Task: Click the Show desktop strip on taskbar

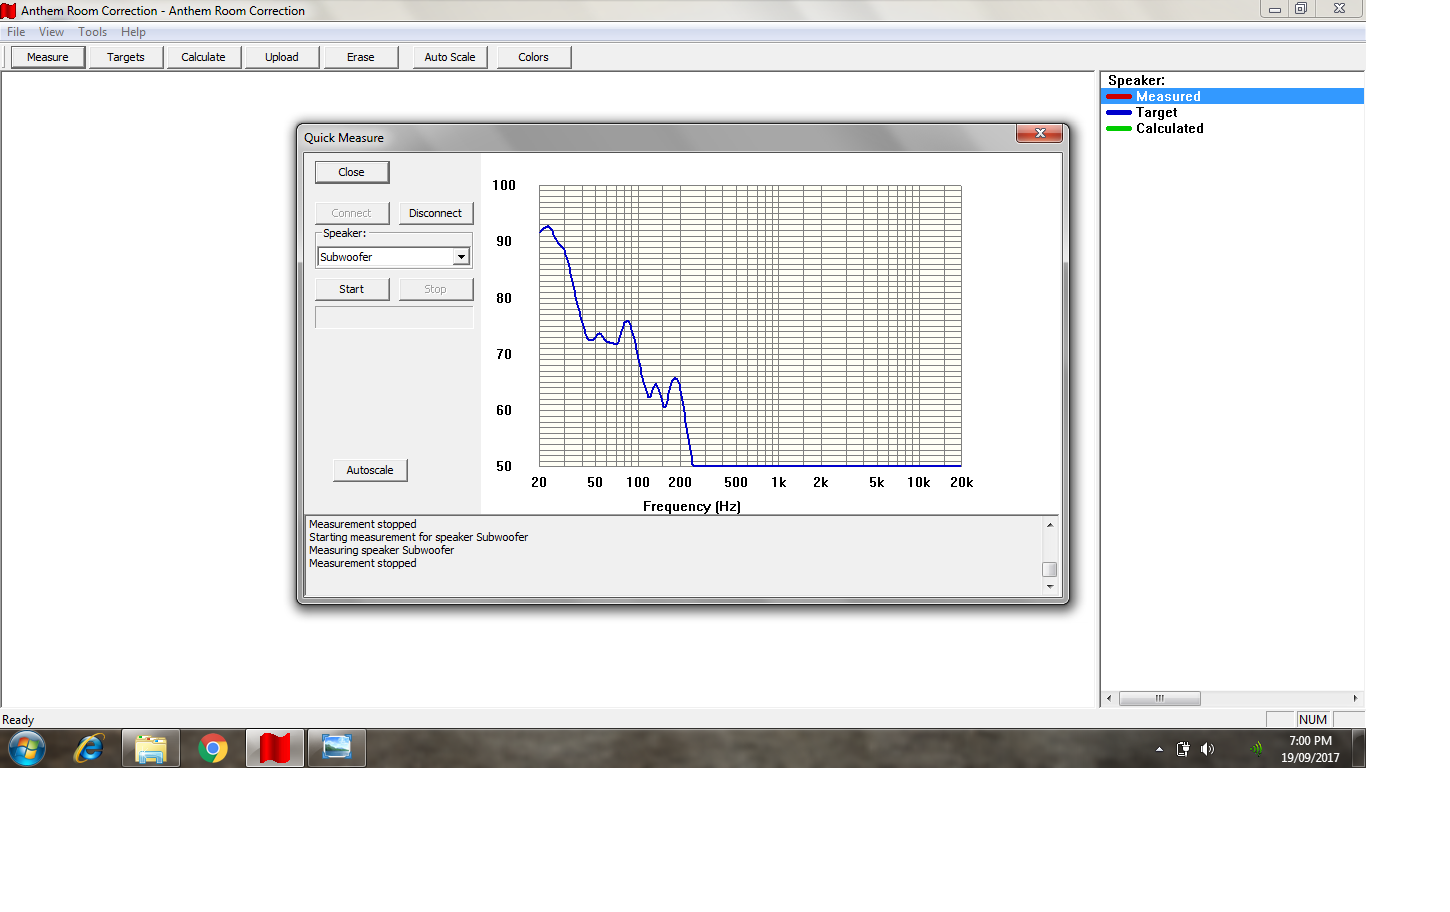Action: click(1359, 748)
